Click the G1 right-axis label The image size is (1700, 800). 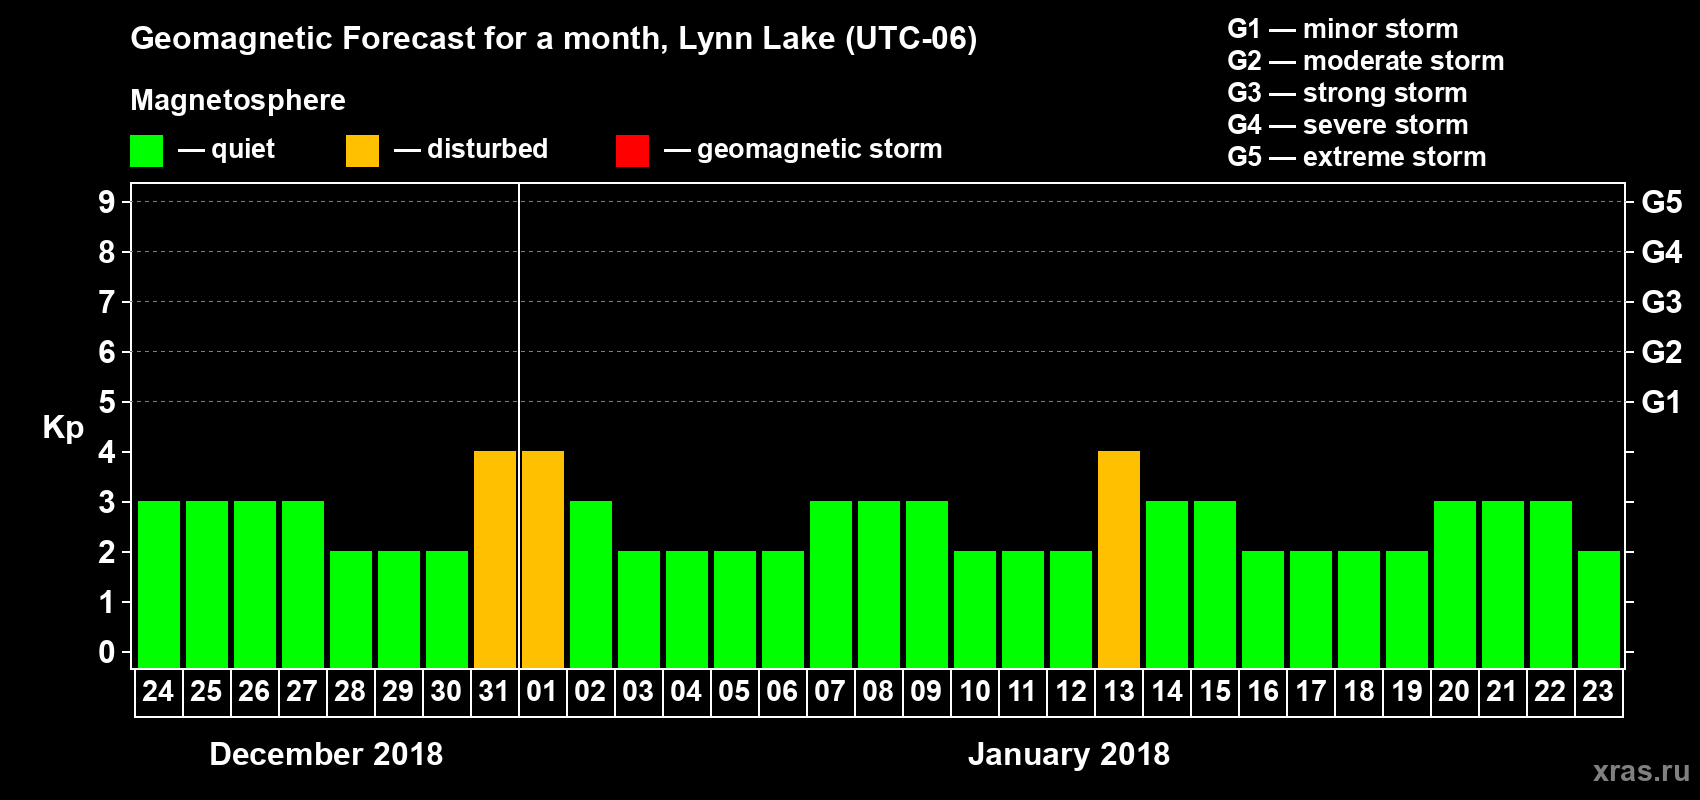[x=1662, y=402]
